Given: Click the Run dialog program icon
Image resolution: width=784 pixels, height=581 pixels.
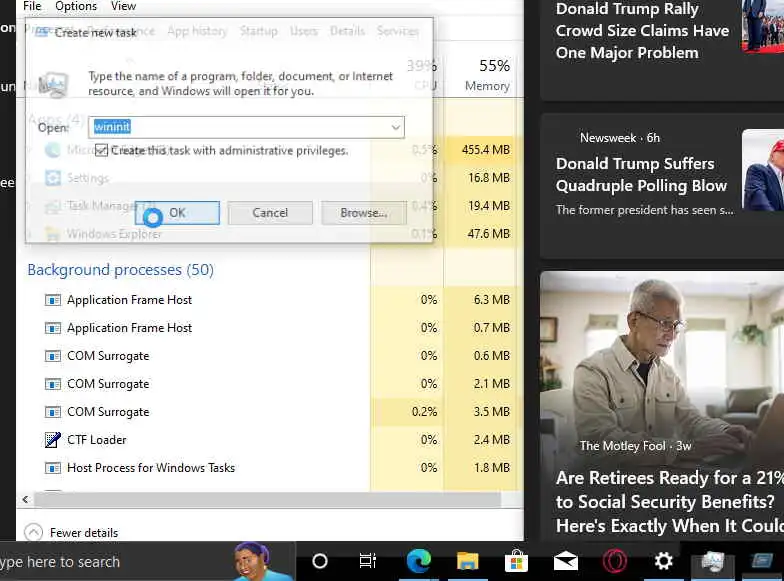Looking at the screenshot, I should pos(53,84).
